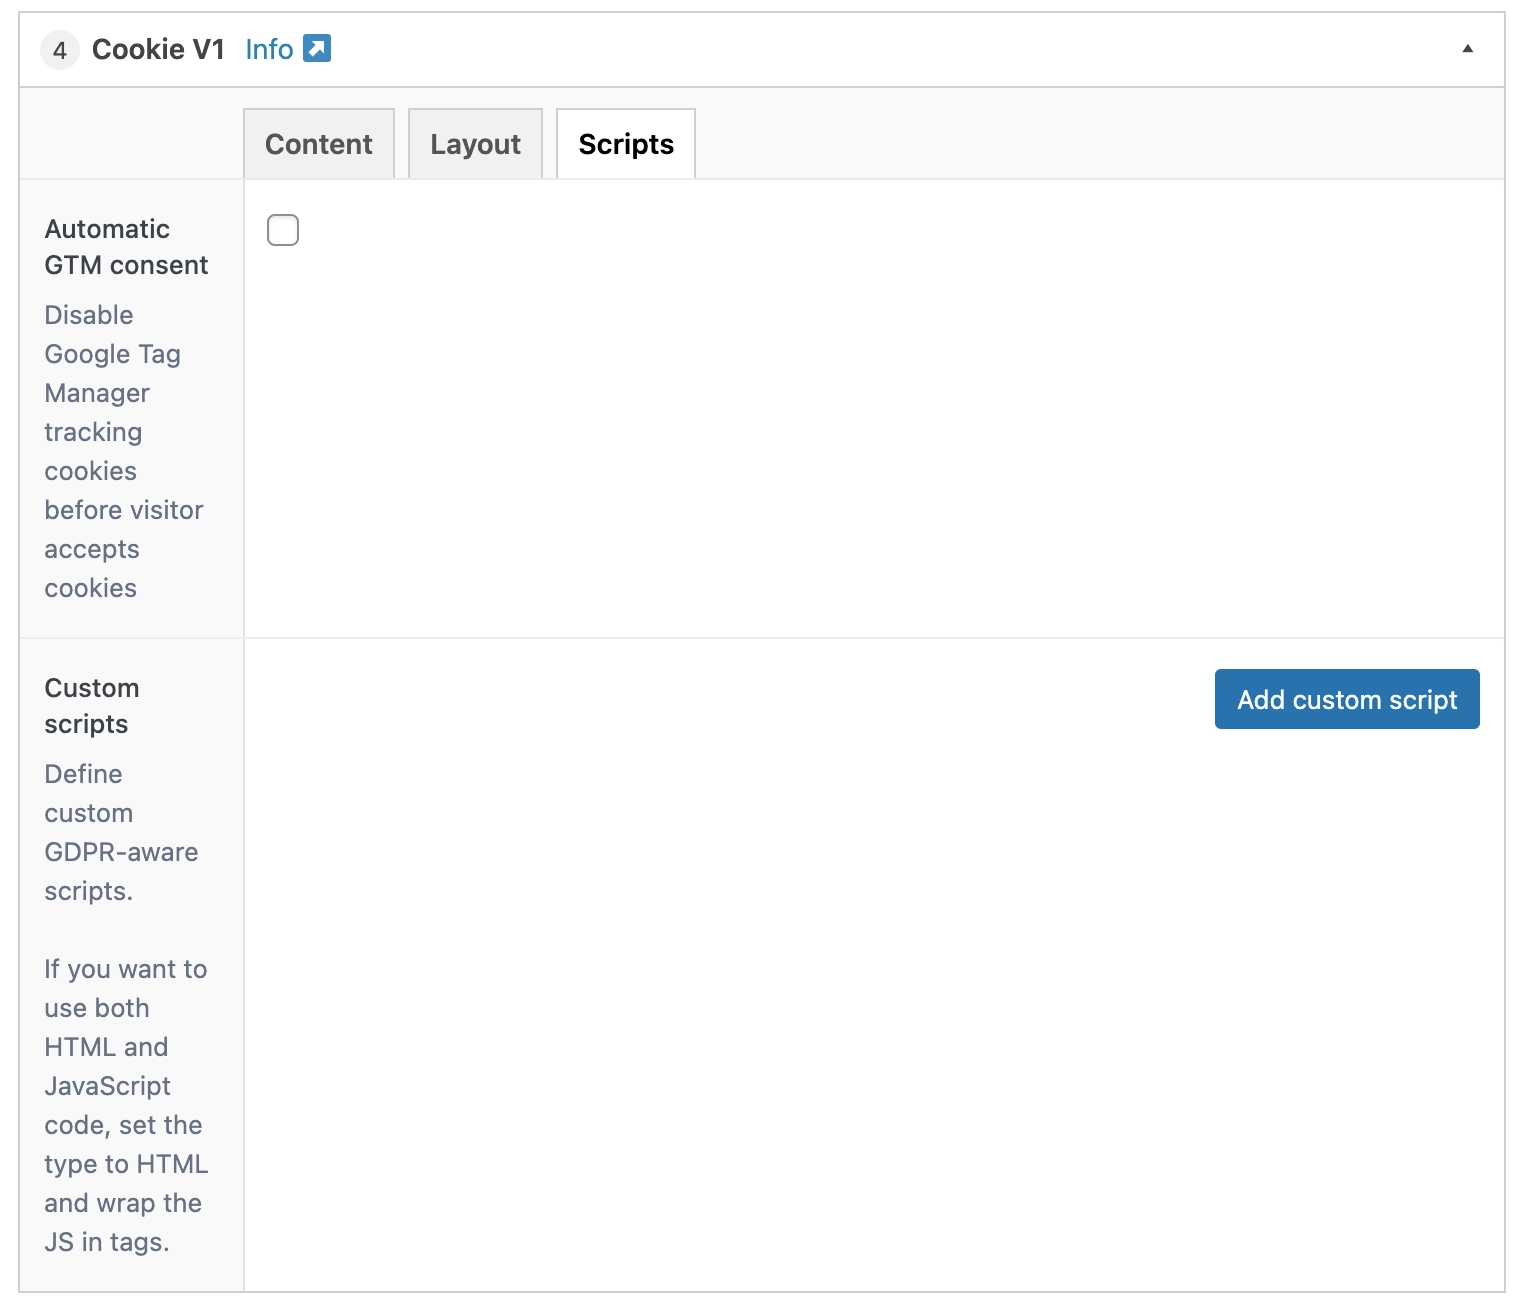Click the Automatic GTM consent label
This screenshot has width=1520, height=1302.
[x=126, y=247]
